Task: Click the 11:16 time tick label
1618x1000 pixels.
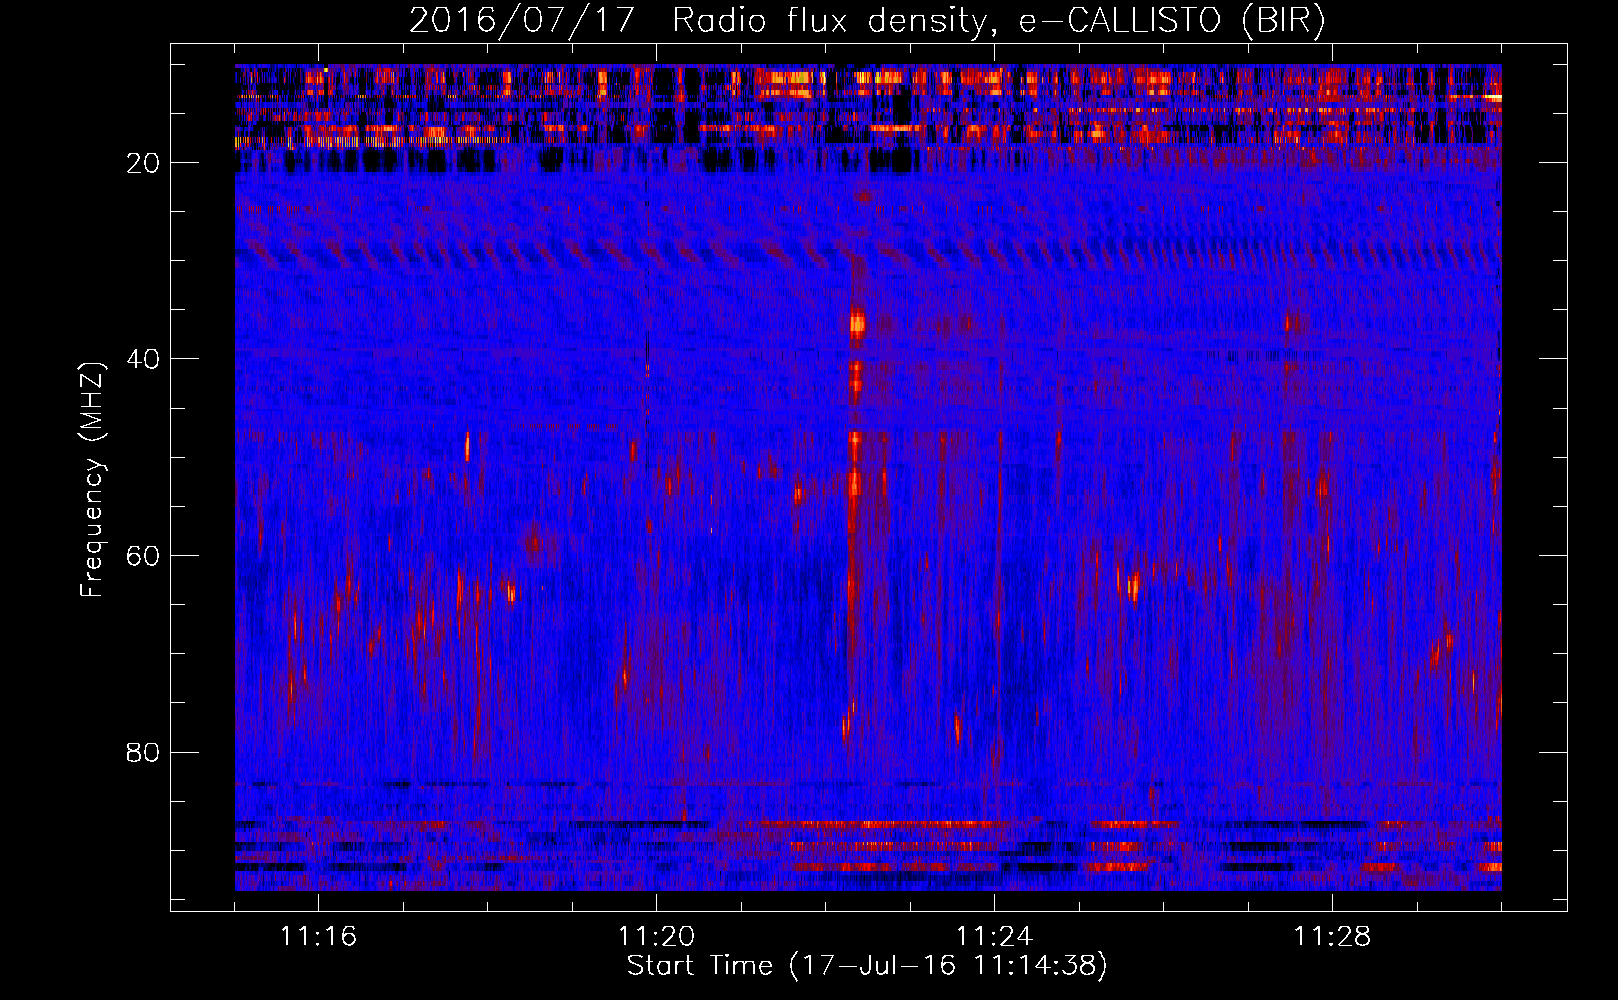Action: (x=318, y=937)
